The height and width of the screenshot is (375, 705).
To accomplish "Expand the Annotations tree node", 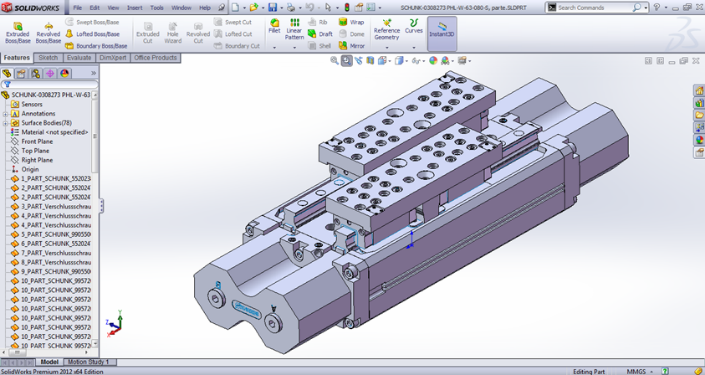I will 5,114.
